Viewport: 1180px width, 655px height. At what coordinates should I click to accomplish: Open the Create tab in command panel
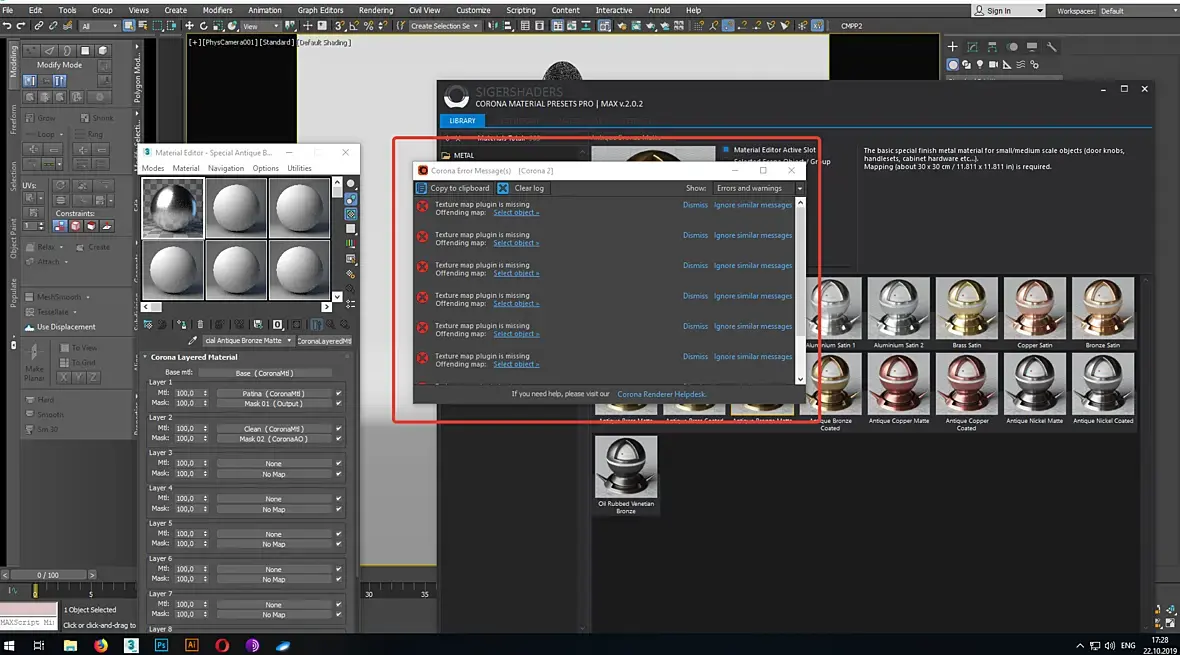point(952,47)
